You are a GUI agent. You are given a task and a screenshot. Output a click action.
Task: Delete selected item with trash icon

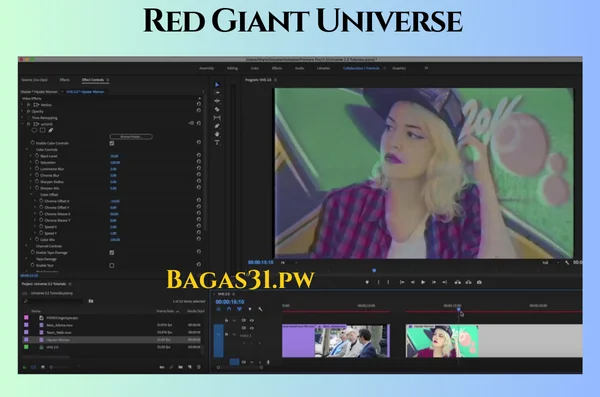199,367
